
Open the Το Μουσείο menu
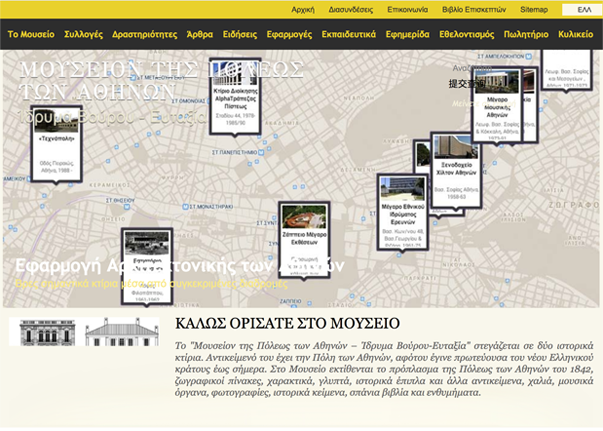pyautogui.click(x=31, y=34)
